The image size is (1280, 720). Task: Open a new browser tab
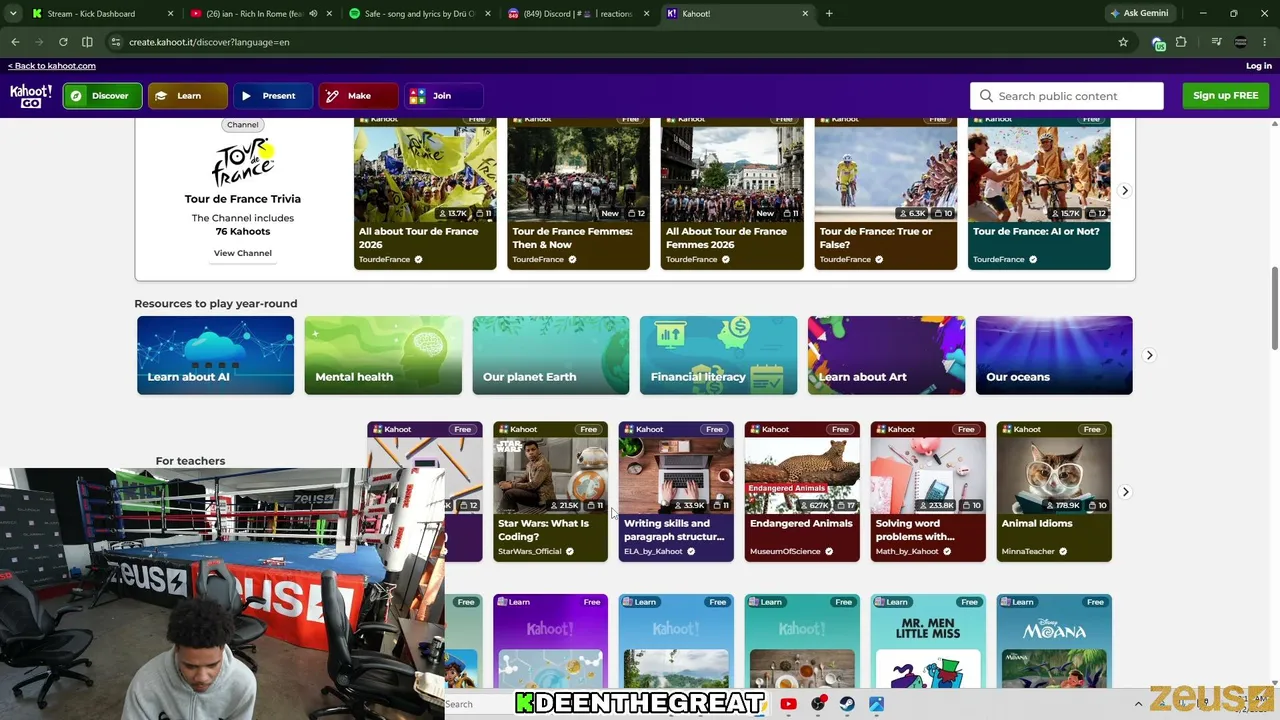pos(829,14)
